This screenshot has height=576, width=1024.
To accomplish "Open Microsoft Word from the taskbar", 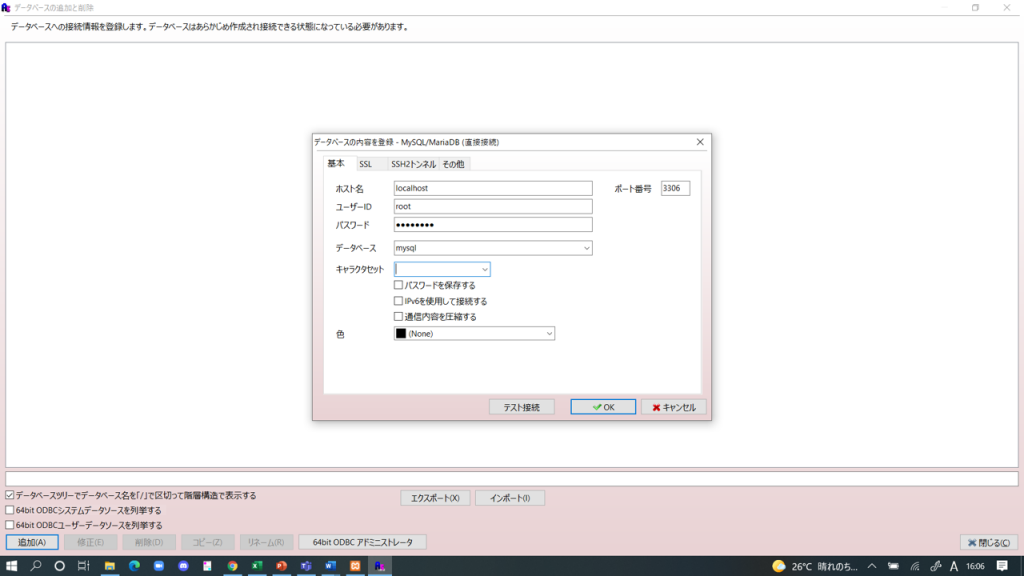I will [329, 565].
